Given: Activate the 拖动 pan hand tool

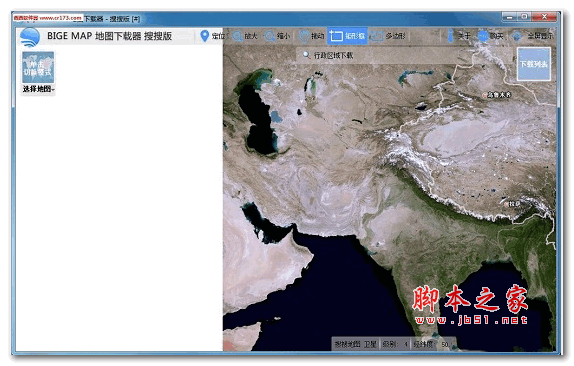Looking at the screenshot, I should pos(312,36).
